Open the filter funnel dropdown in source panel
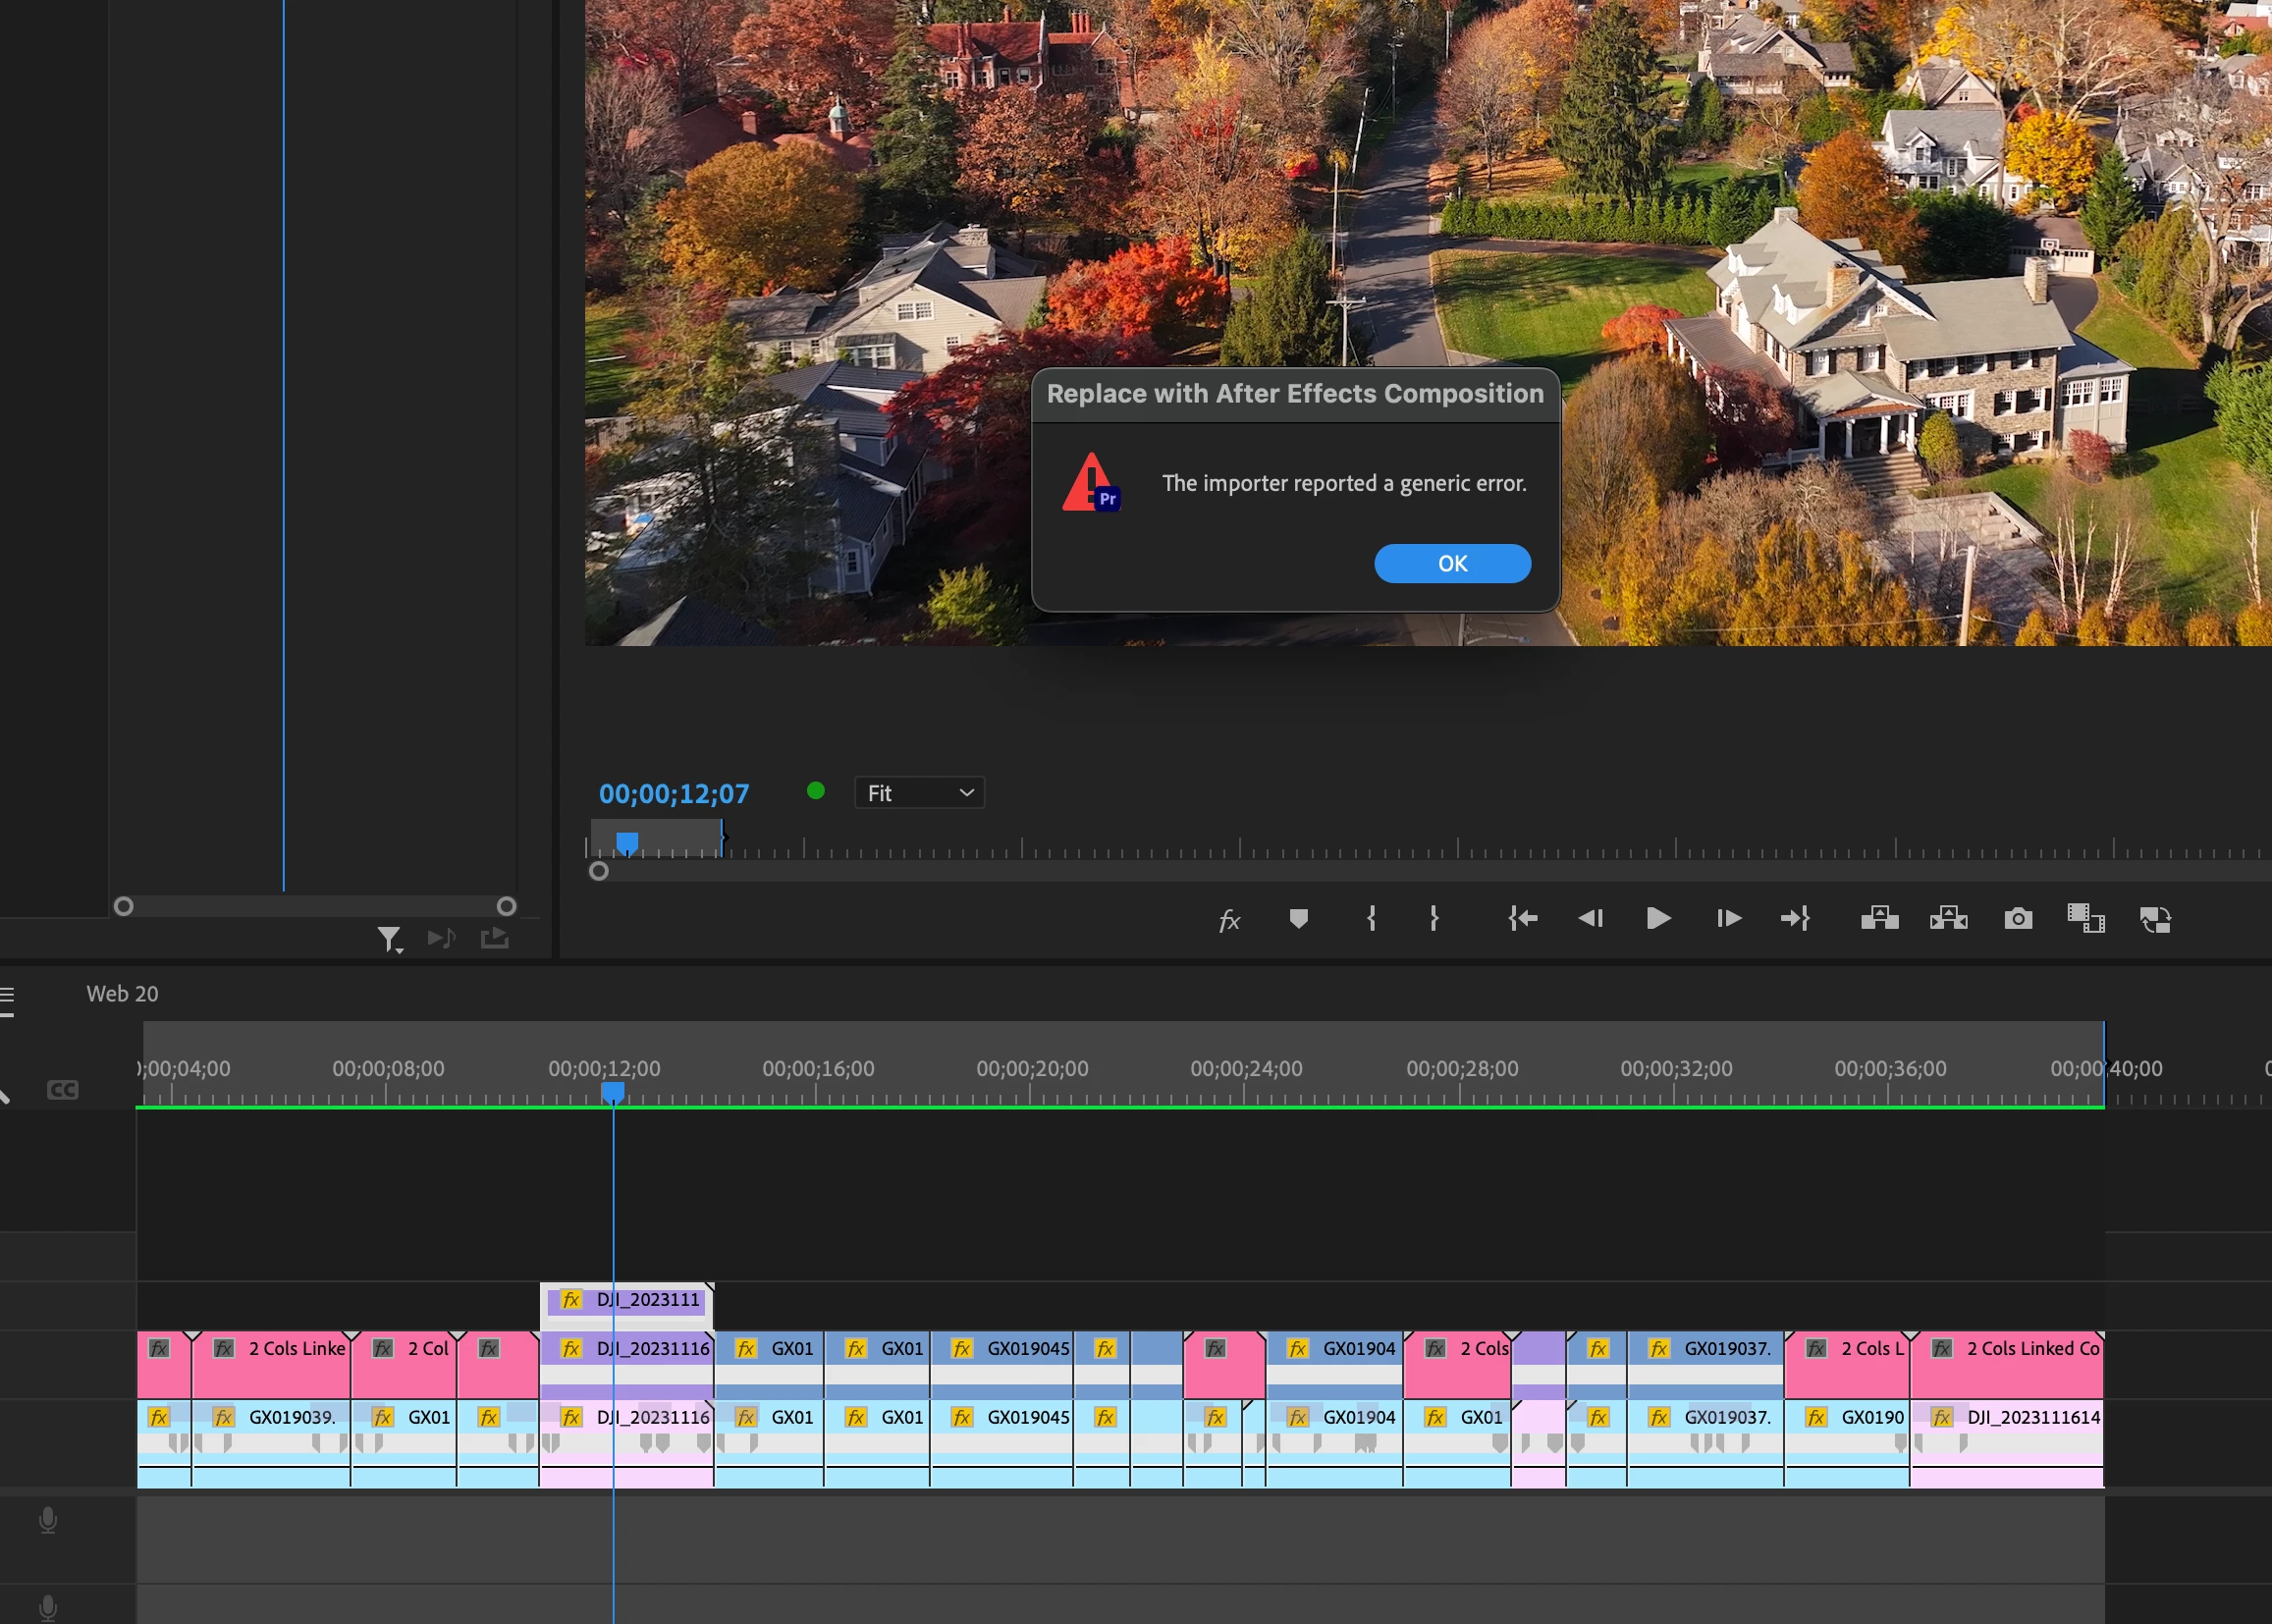The width and height of the screenshot is (2272, 1624). click(389, 938)
